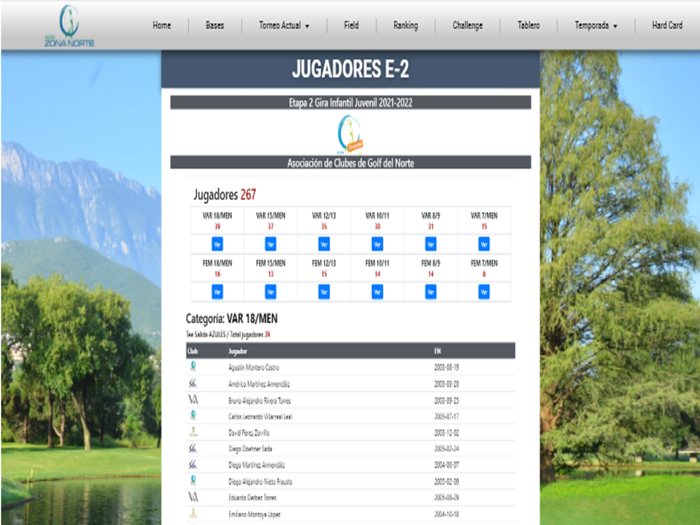Click the ACGN Zona Norte logo
700x525 pixels.
[69, 26]
